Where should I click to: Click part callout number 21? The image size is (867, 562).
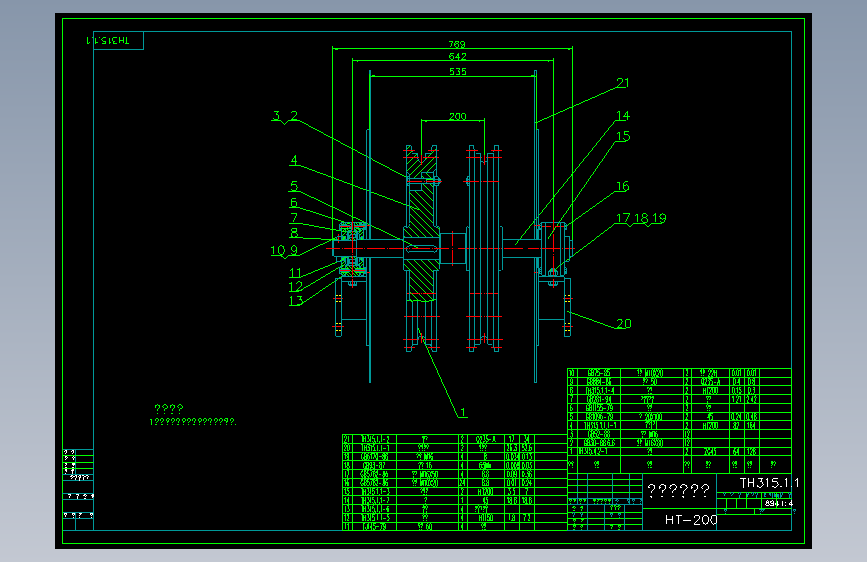(x=623, y=83)
